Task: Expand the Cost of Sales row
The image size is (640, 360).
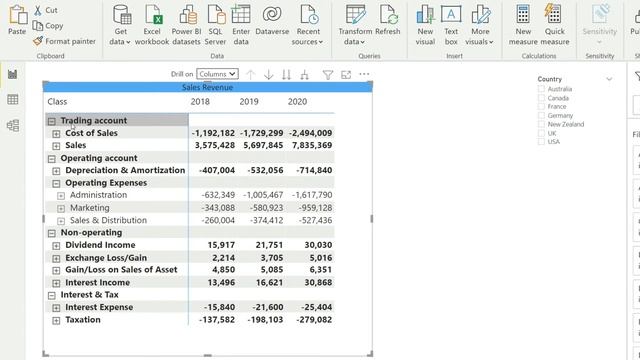Action: [x=56, y=133]
